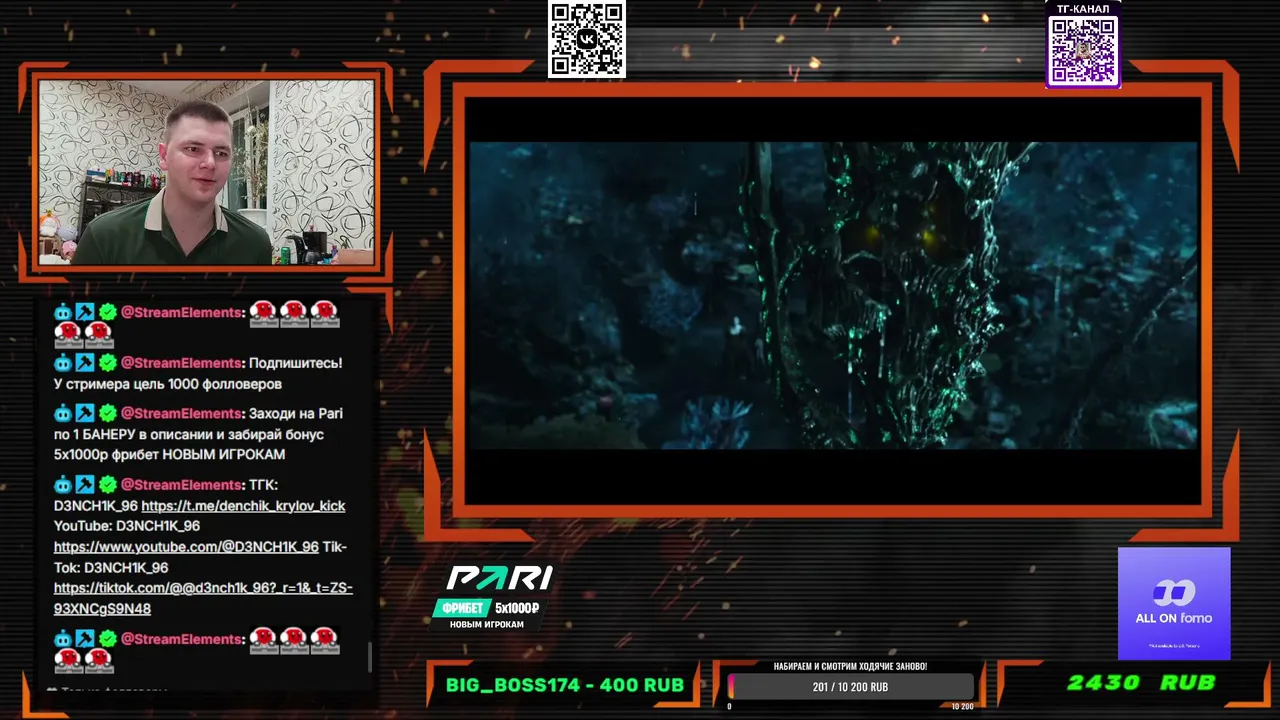Open the youtube.com/@D3NCH1K_96 link
Screen dimensions: 1280x720
[186, 547]
